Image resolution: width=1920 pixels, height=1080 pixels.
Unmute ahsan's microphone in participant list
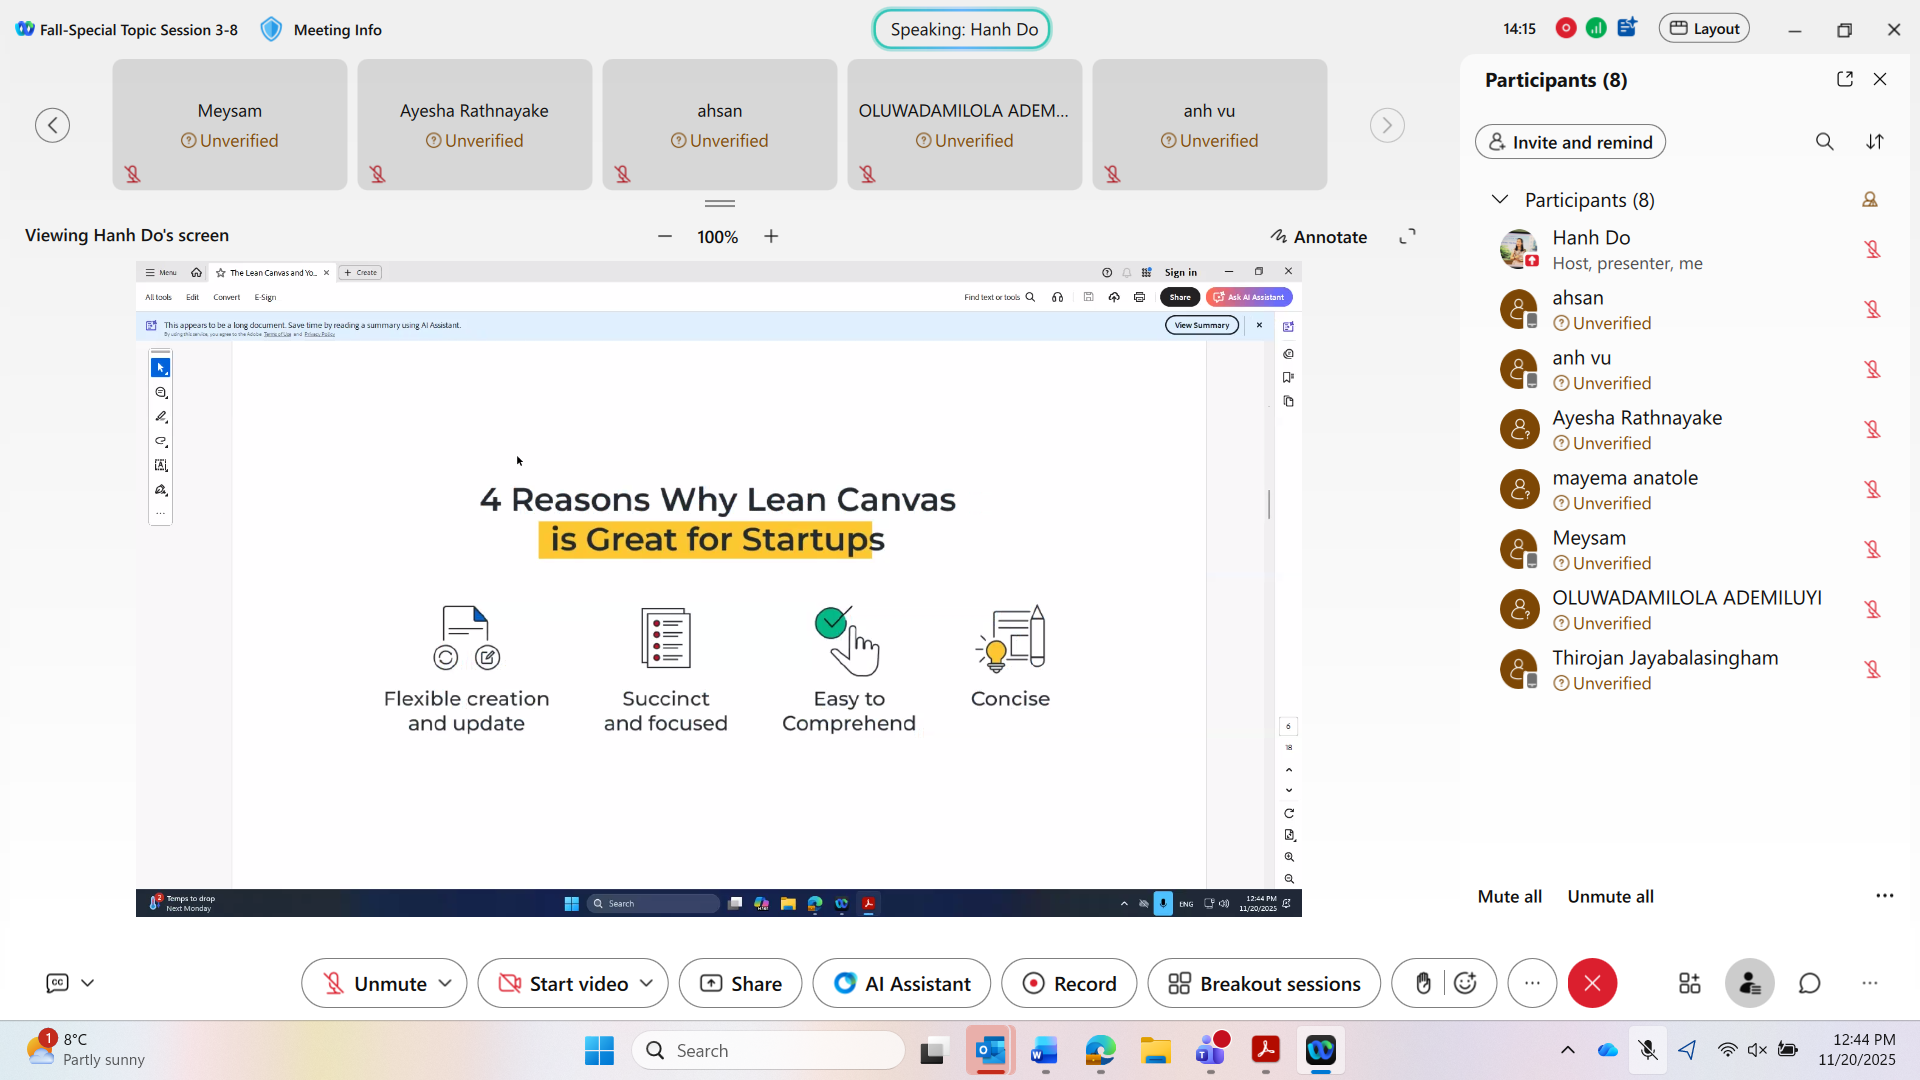[x=1872, y=309]
